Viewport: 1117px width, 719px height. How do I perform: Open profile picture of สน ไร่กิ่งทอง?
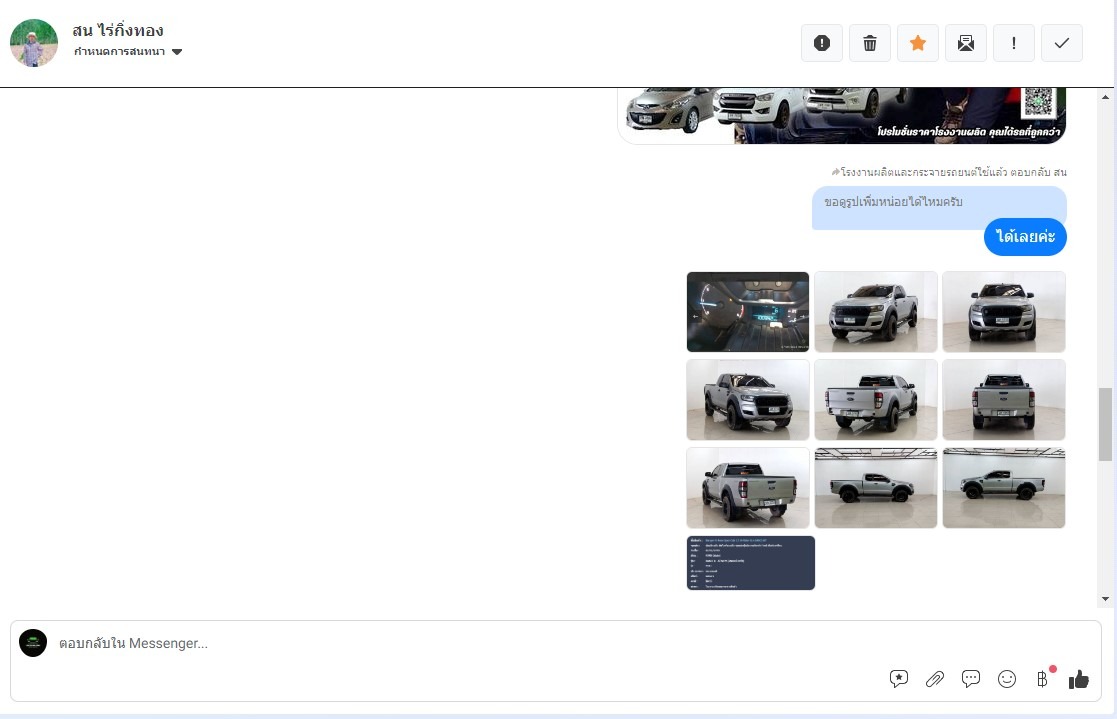33,43
